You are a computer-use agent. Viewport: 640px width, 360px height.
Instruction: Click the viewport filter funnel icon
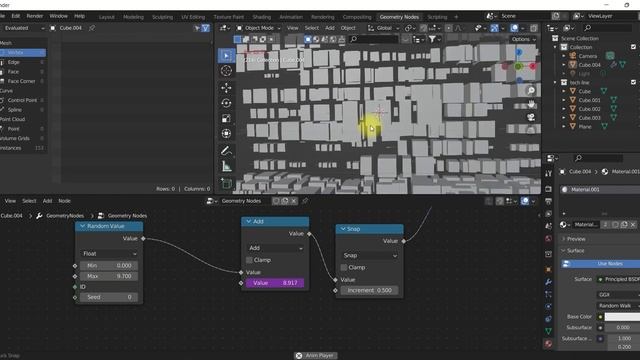(432, 39)
